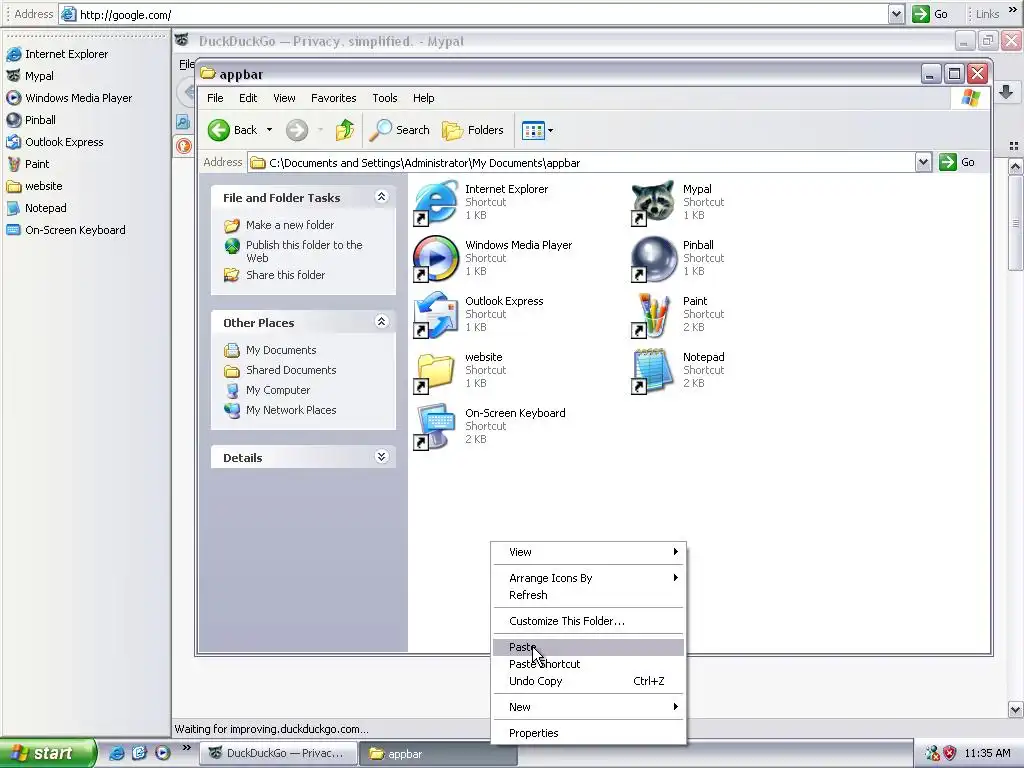Launch On-Screen Keyboard from left appbar
This screenshot has width=1024, height=768.
[x=66, y=230]
